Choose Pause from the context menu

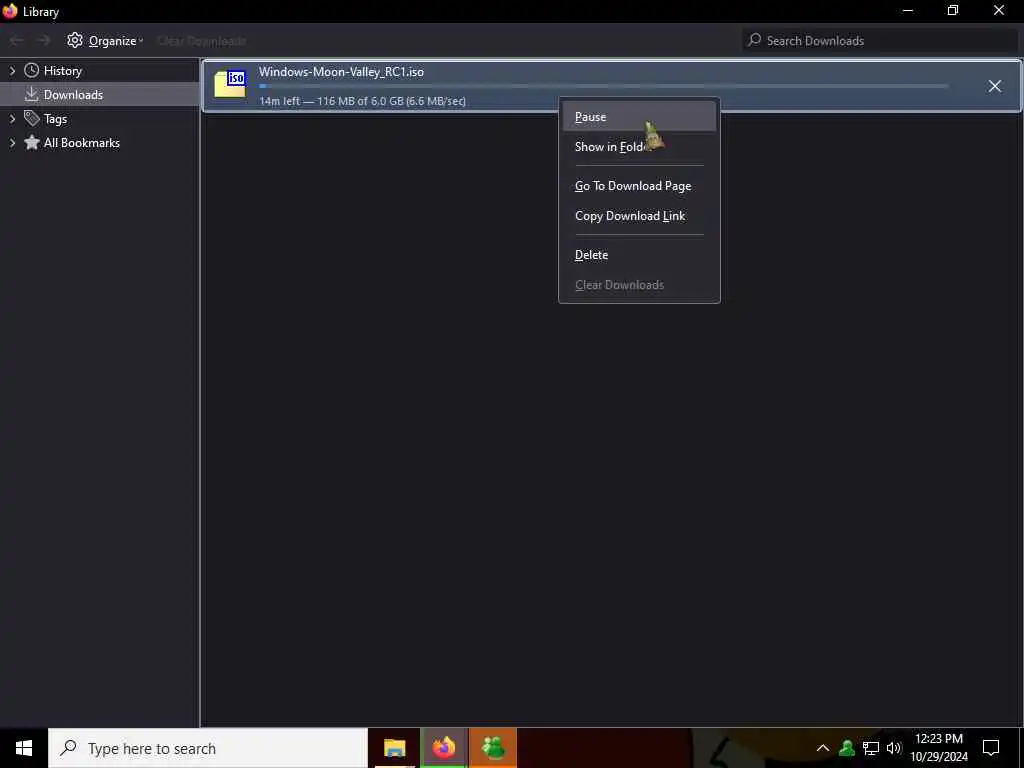(x=639, y=117)
